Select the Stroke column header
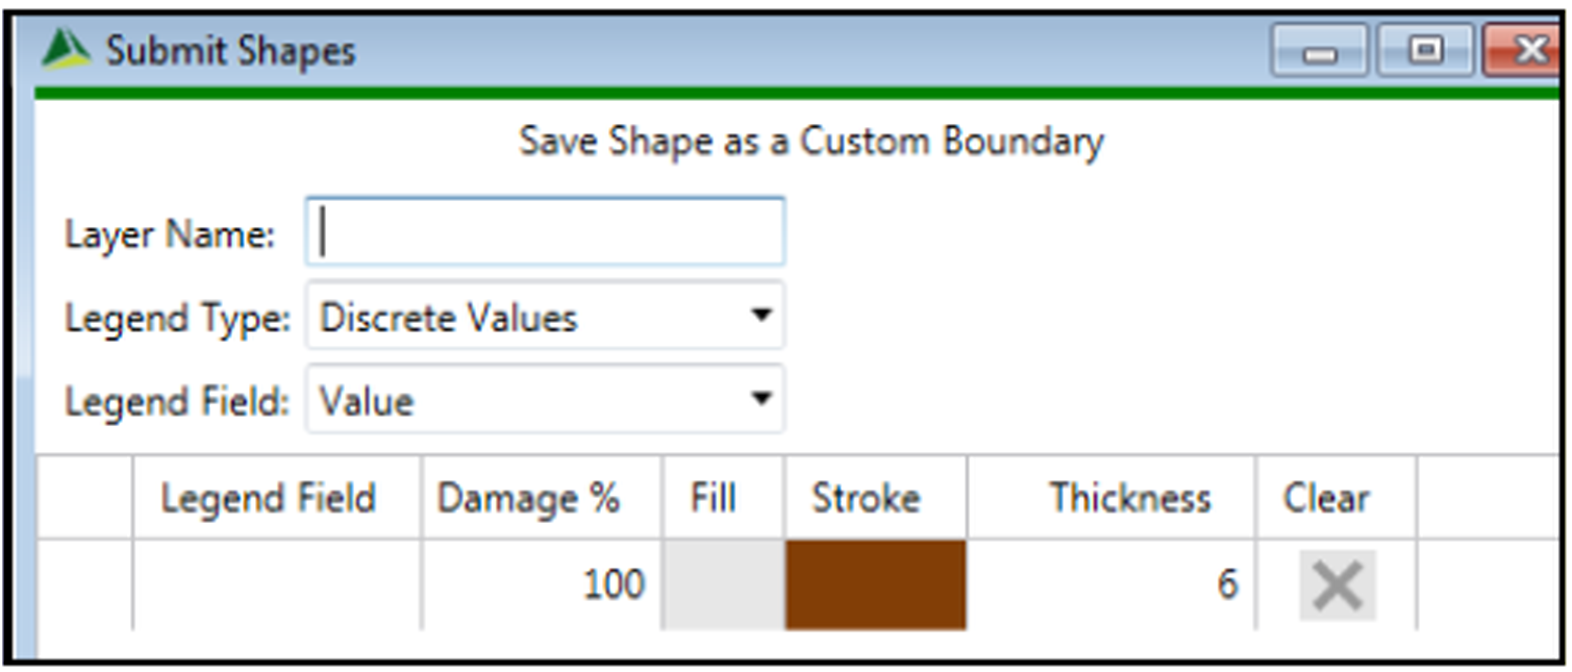Viewport: 1572px width, 672px height. [866, 498]
